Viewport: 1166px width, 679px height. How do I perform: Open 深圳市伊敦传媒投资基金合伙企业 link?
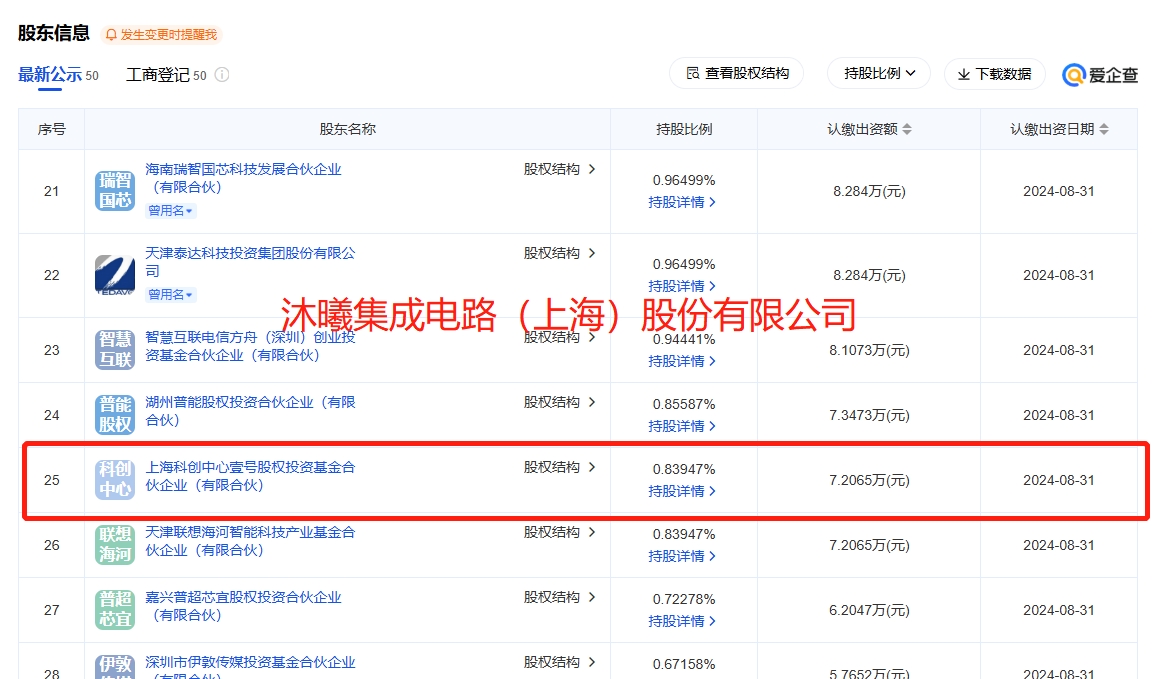[x=250, y=666]
